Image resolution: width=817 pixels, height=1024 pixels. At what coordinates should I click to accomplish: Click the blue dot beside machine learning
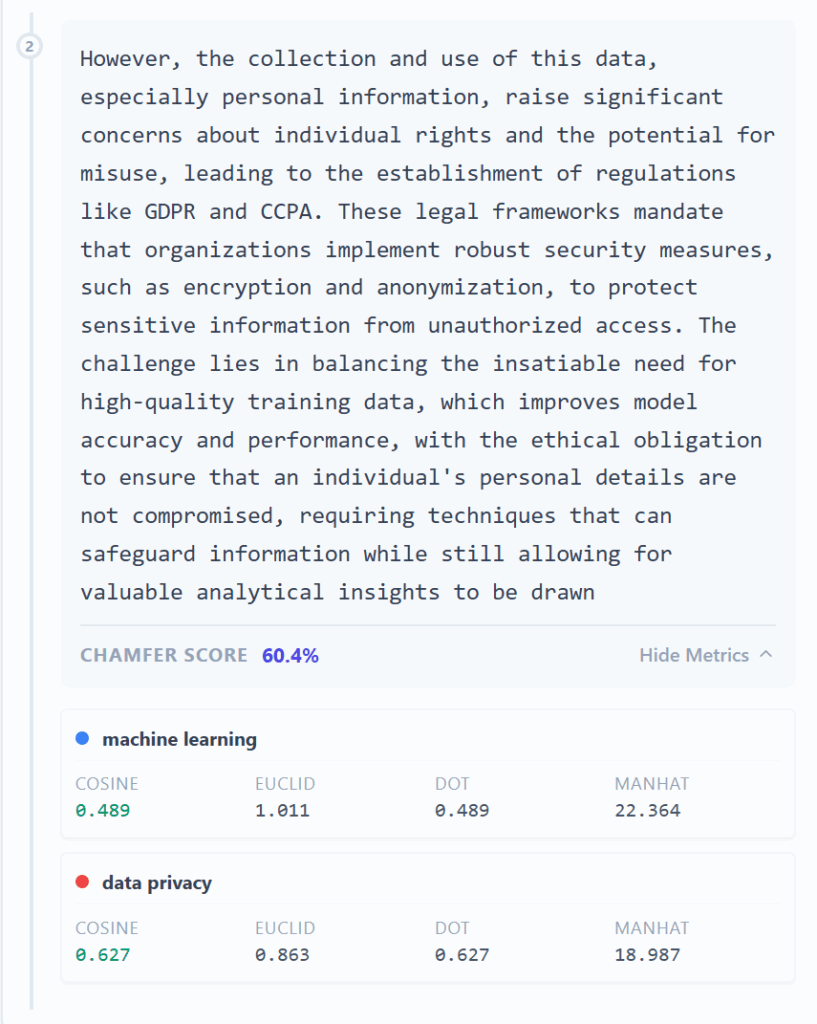pyautogui.click(x=82, y=739)
